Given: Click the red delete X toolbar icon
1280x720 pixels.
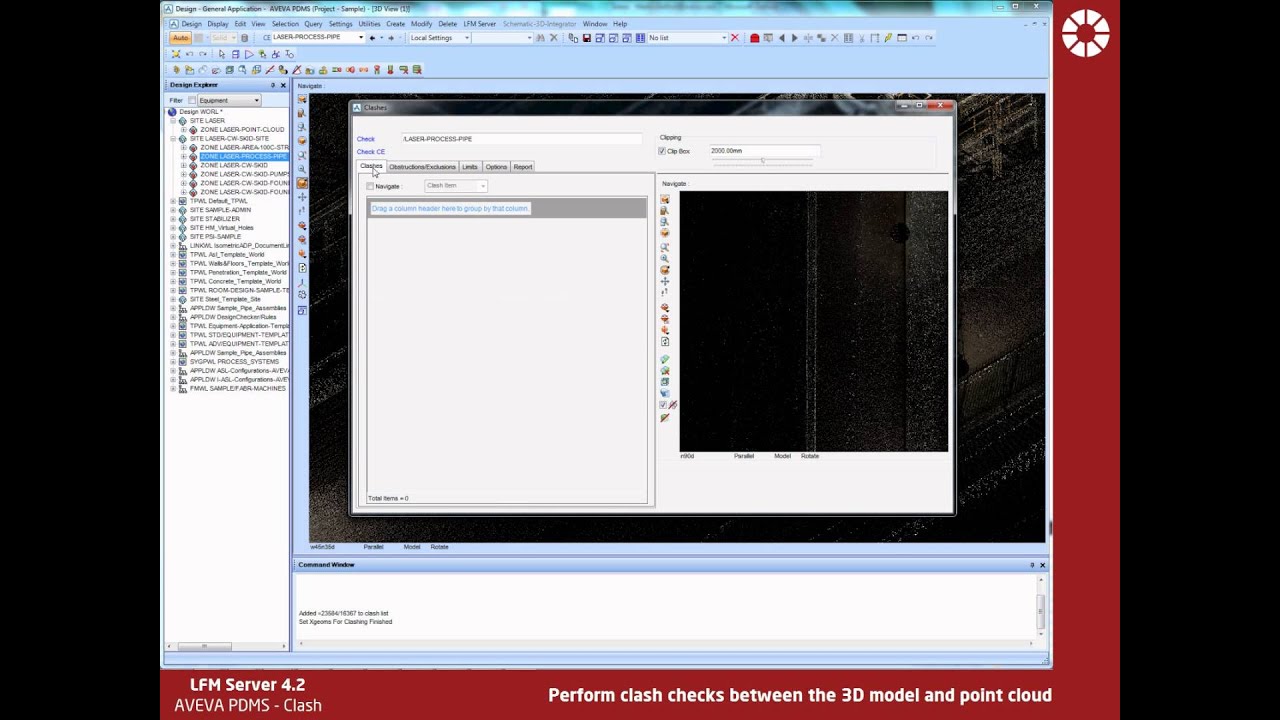Looking at the screenshot, I should point(735,38).
